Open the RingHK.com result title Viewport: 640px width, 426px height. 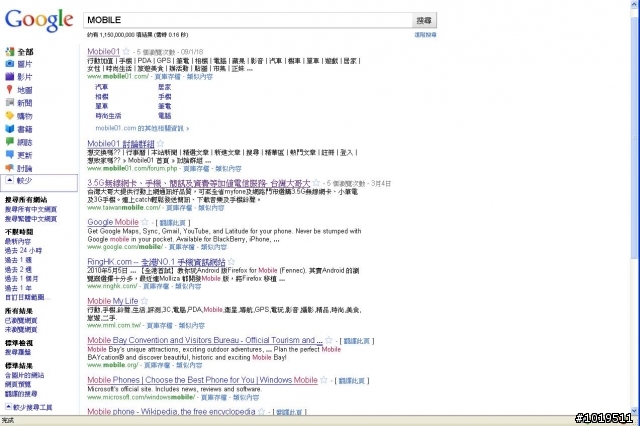coord(156,262)
